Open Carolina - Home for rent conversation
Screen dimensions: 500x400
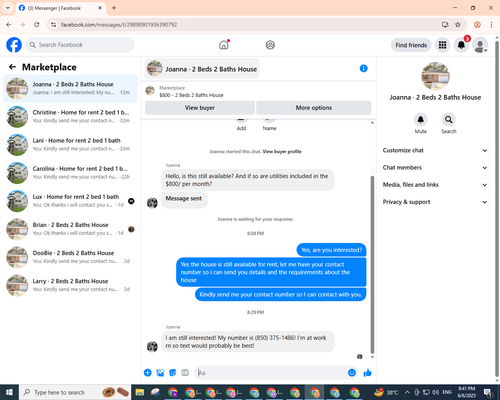(x=70, y=173)
